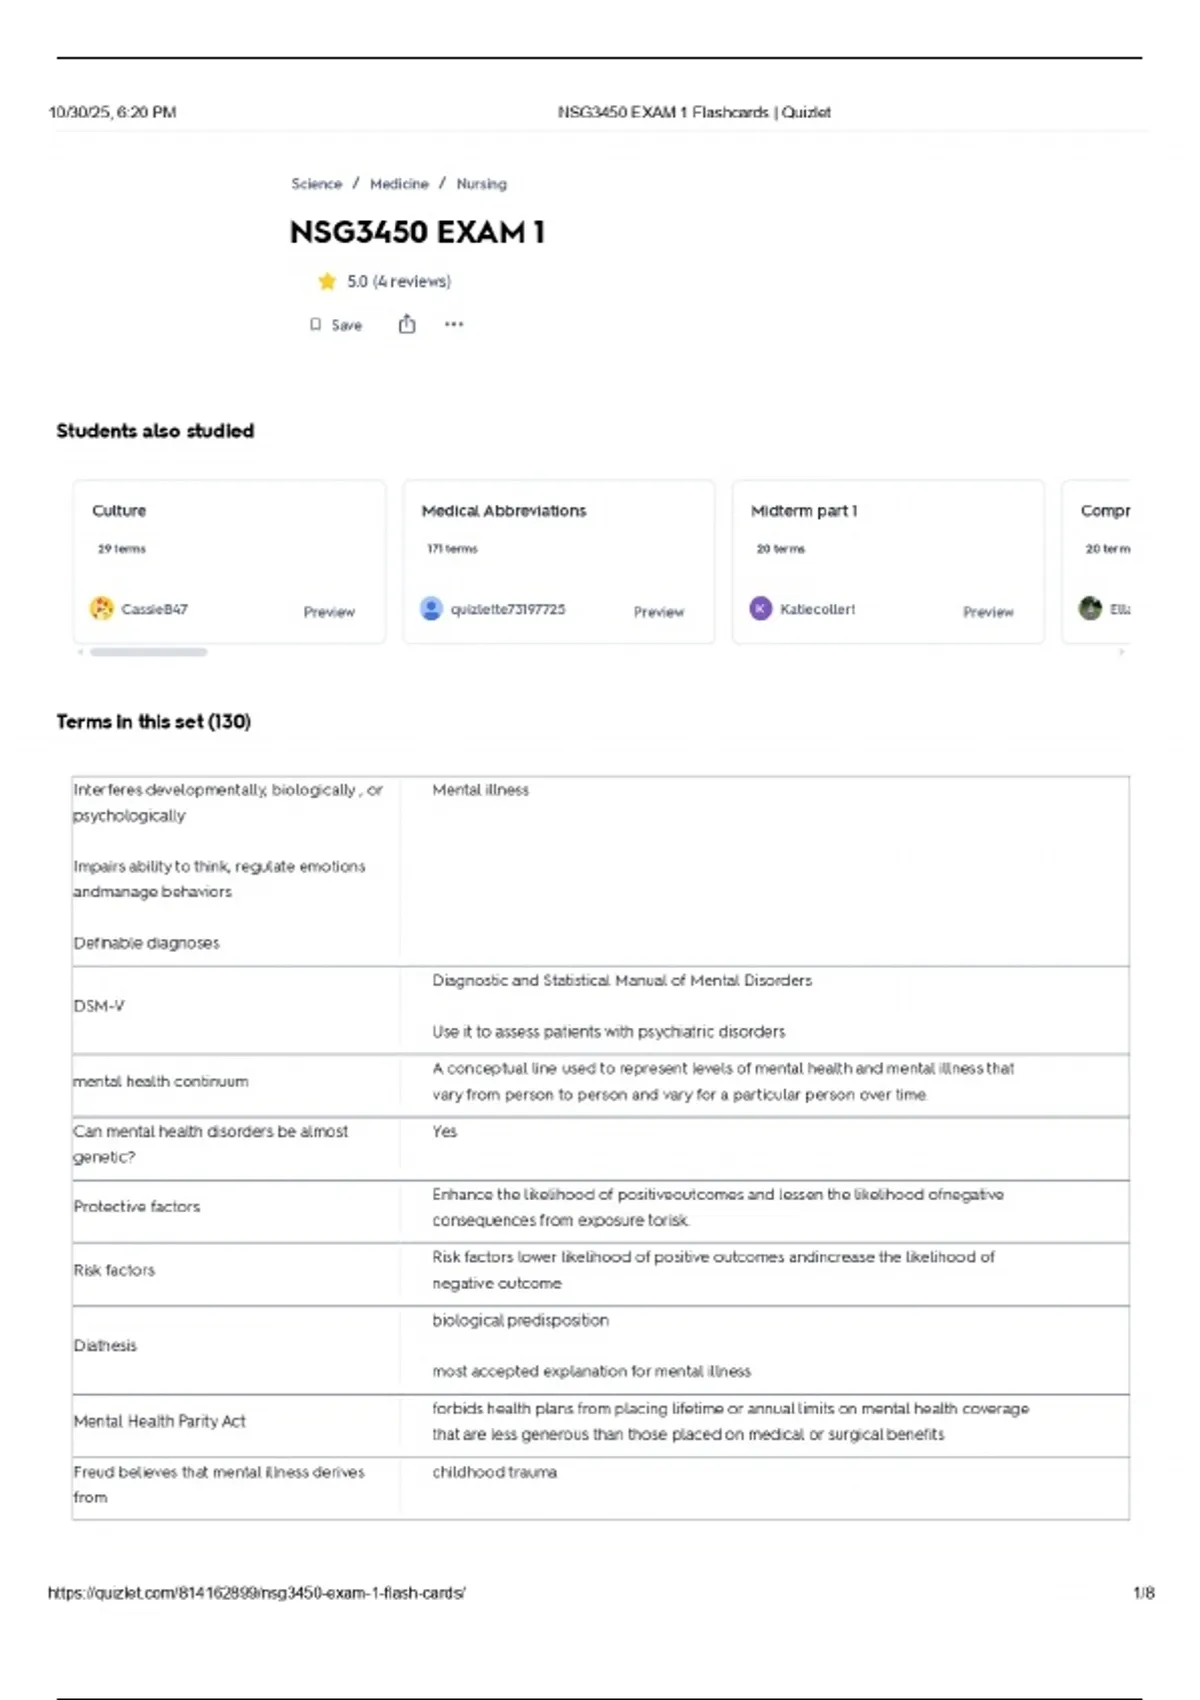Click CassieB47's avatar icon

point(102,608)
